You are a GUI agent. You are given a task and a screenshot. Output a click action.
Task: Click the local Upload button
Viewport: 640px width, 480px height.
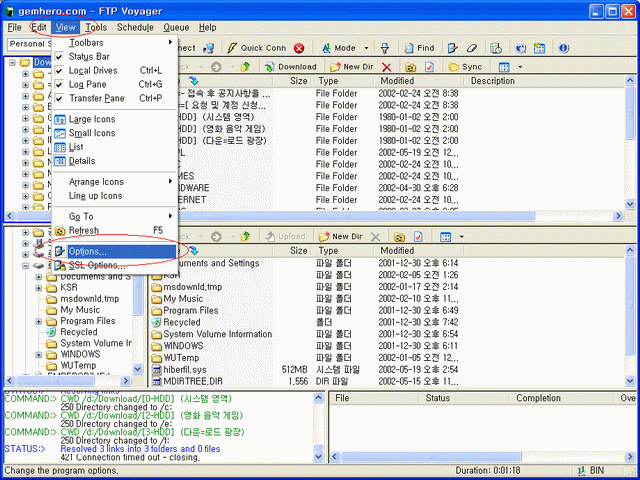pyautogui.click(x=285, y=236)
